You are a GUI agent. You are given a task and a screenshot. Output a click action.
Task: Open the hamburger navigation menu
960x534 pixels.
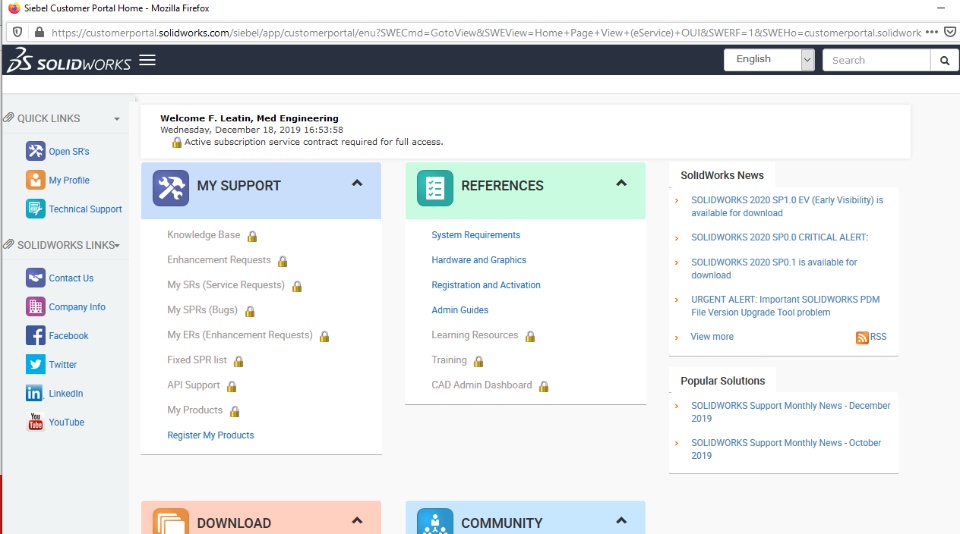148,60
